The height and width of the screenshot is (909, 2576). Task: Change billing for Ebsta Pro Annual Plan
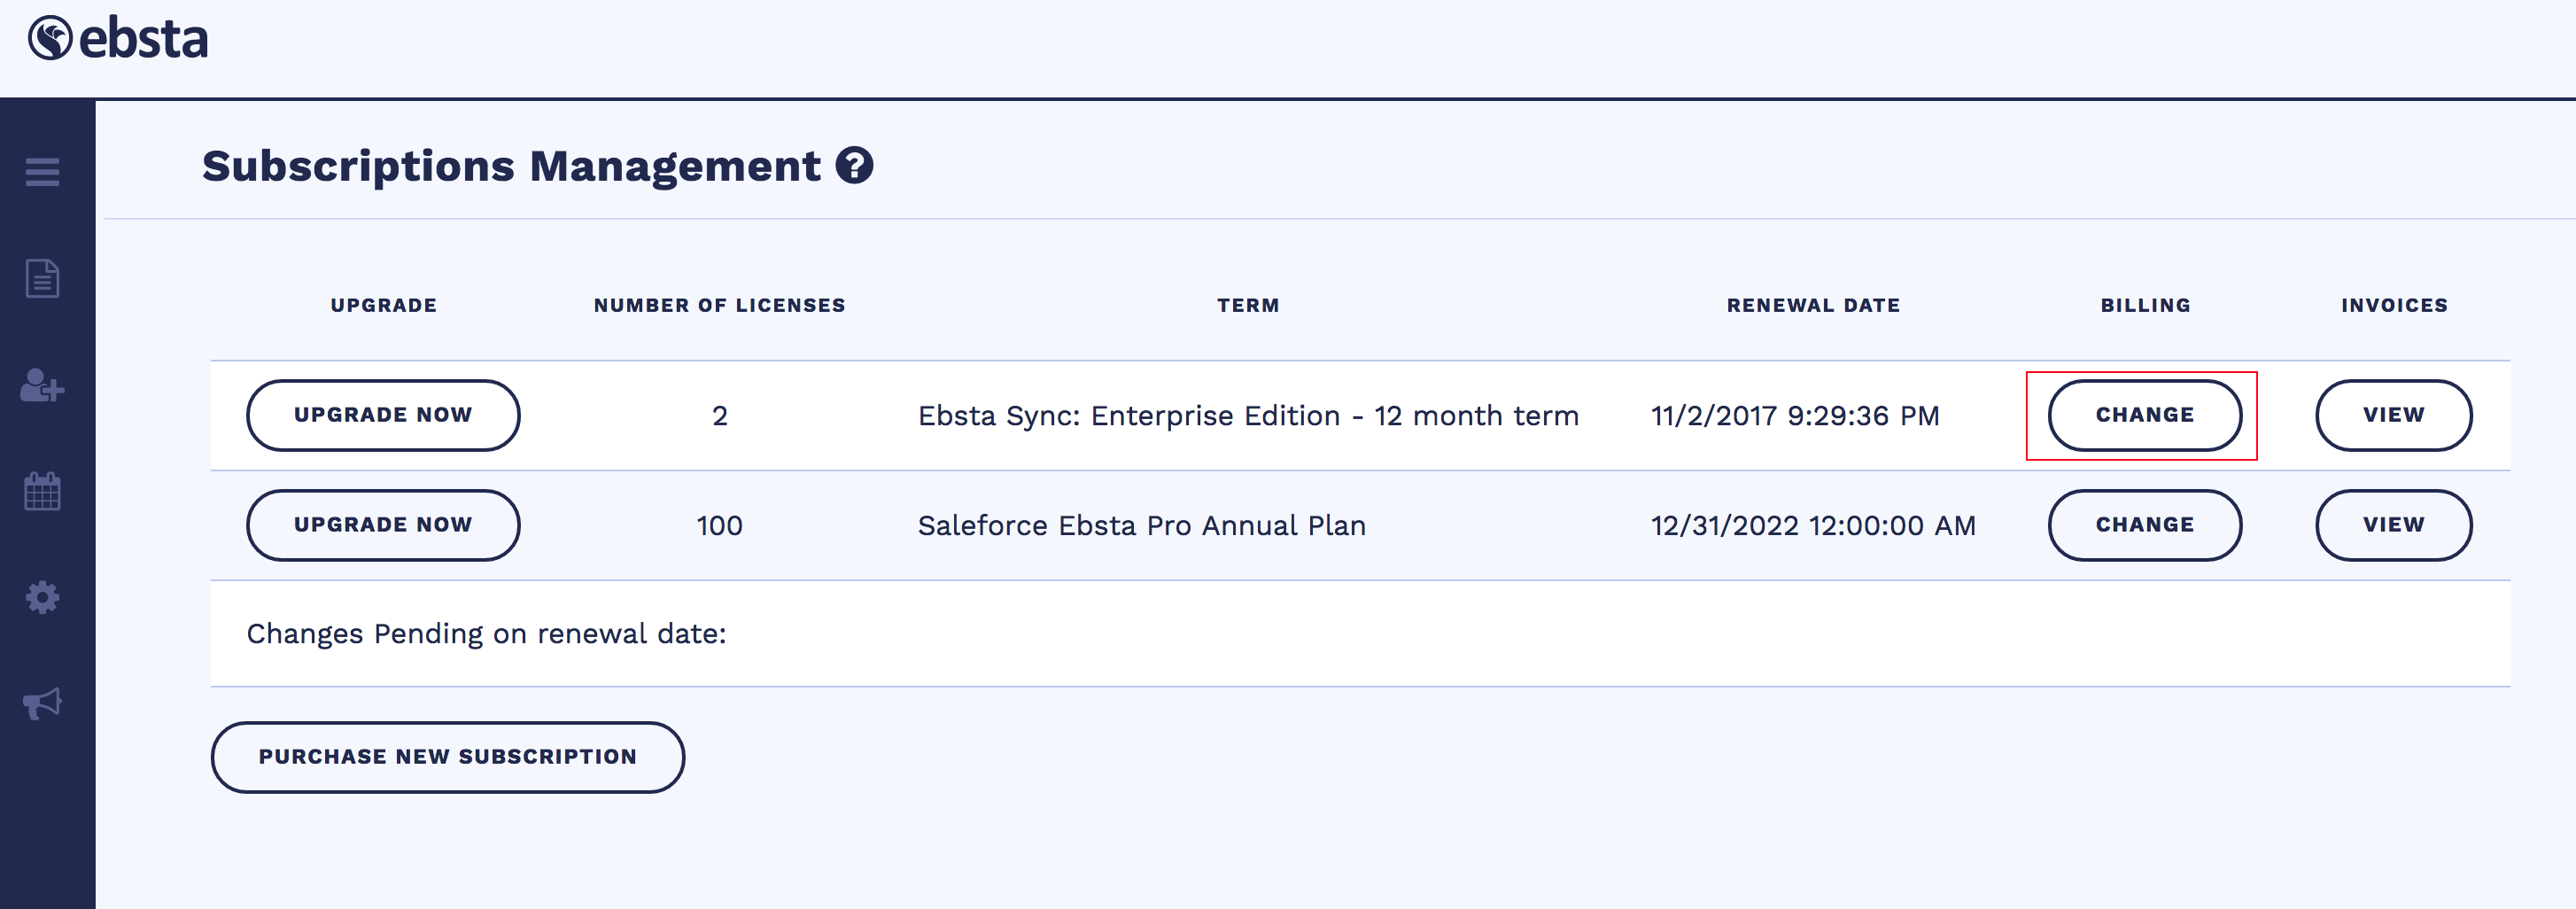(x=2144, y=525)
